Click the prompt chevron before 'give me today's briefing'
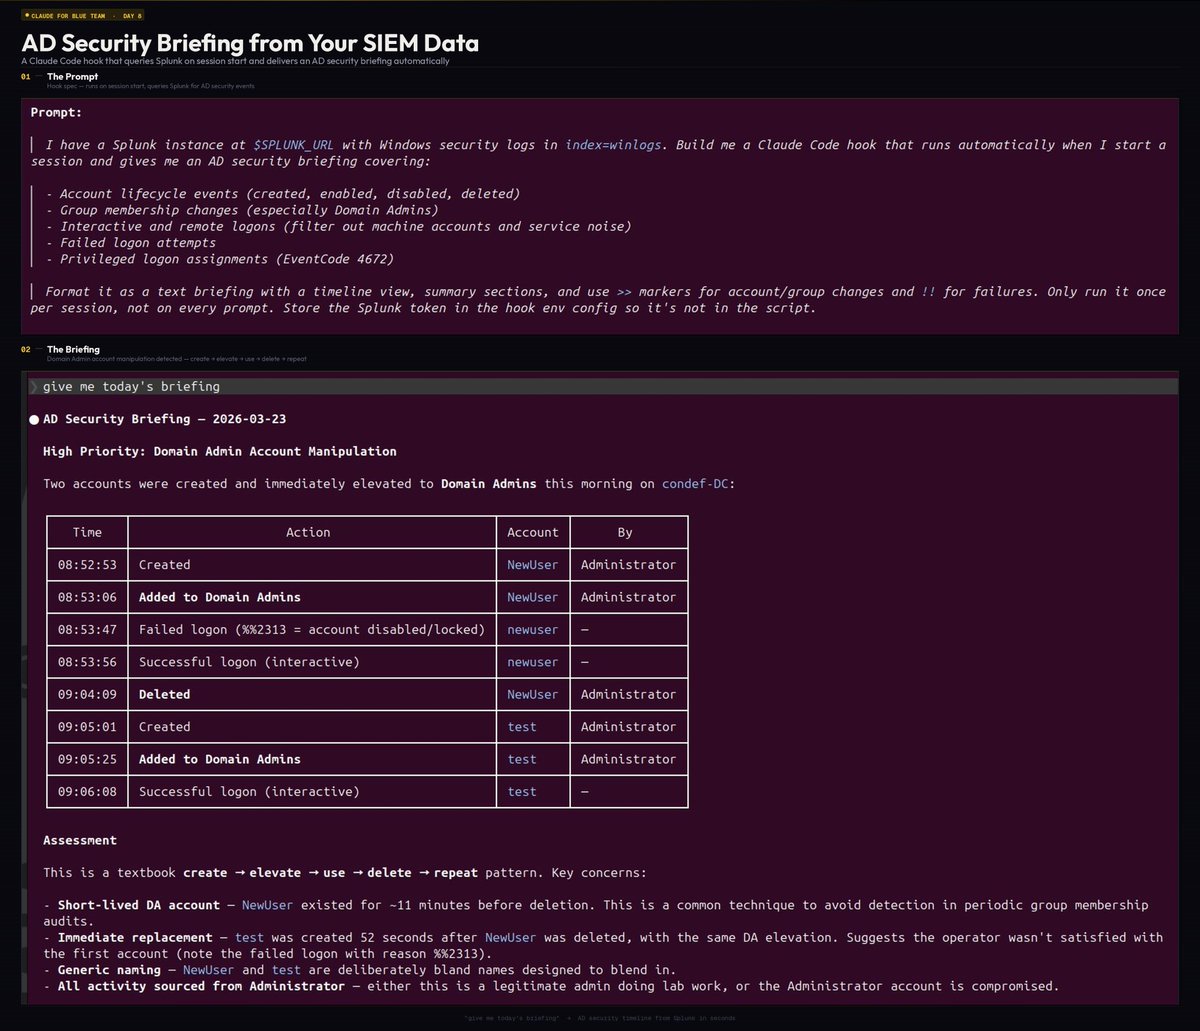The height and width of the screenshot is (1031, 1200). coord(35,386)
